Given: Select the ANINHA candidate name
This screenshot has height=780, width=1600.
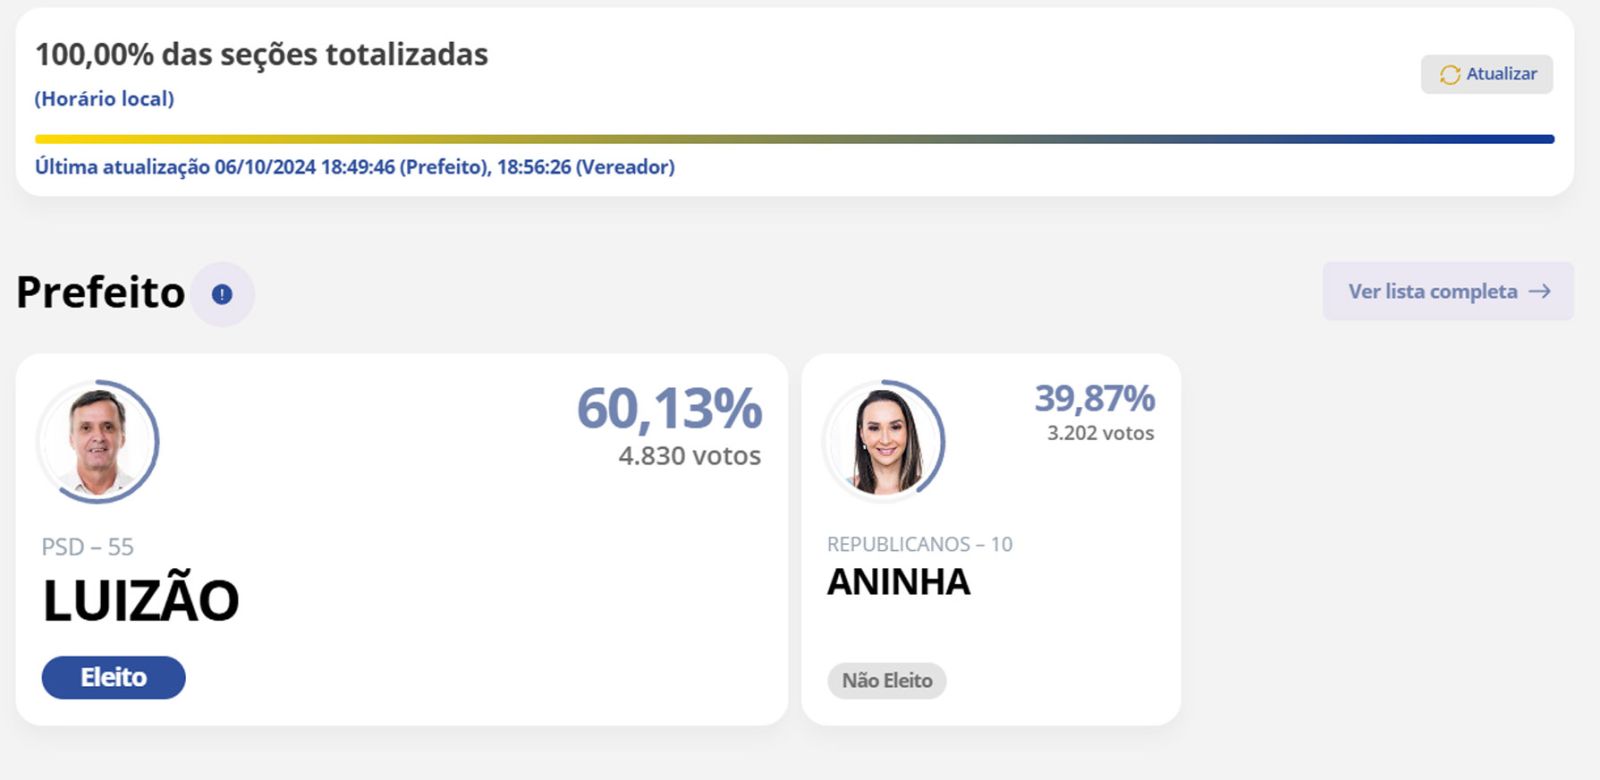Looking at the screenshot, I should 898,582.
